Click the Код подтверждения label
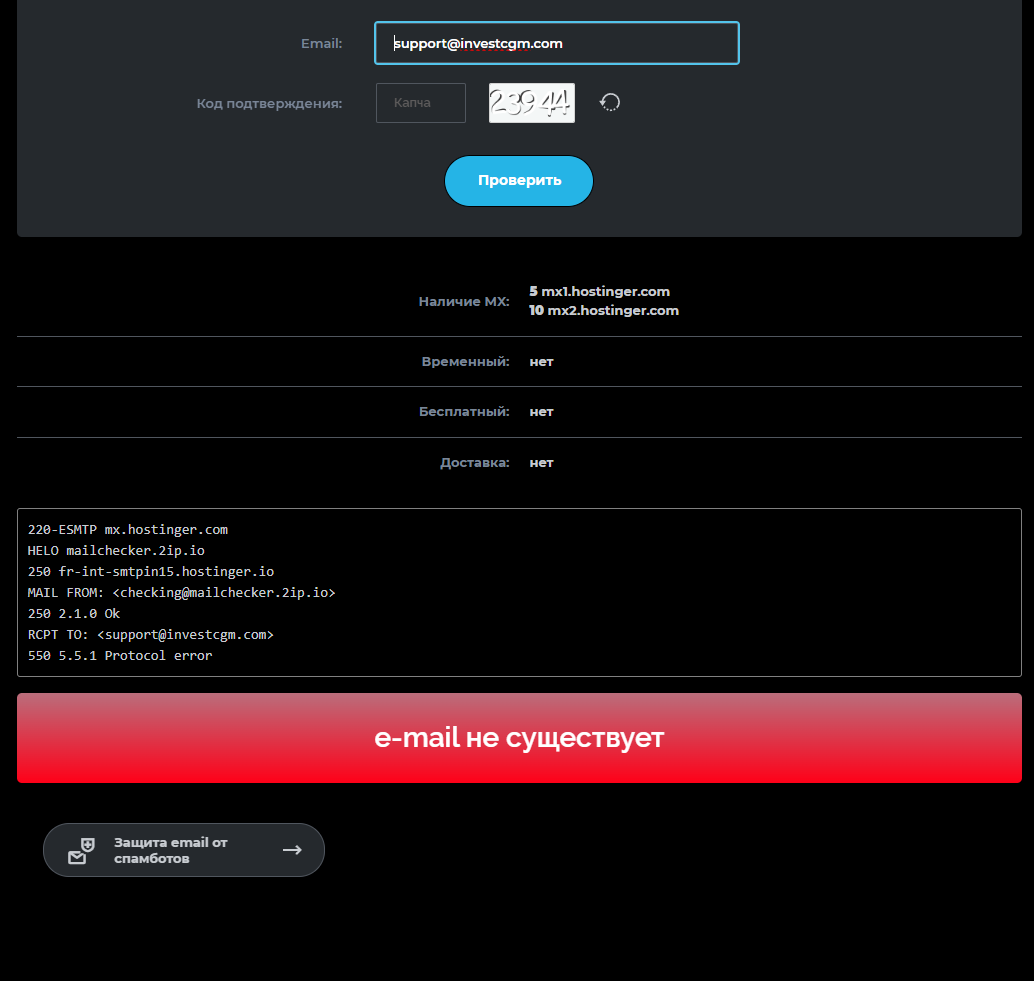Viewport: 1034px width, 981px height. click(x=269, y=103)
